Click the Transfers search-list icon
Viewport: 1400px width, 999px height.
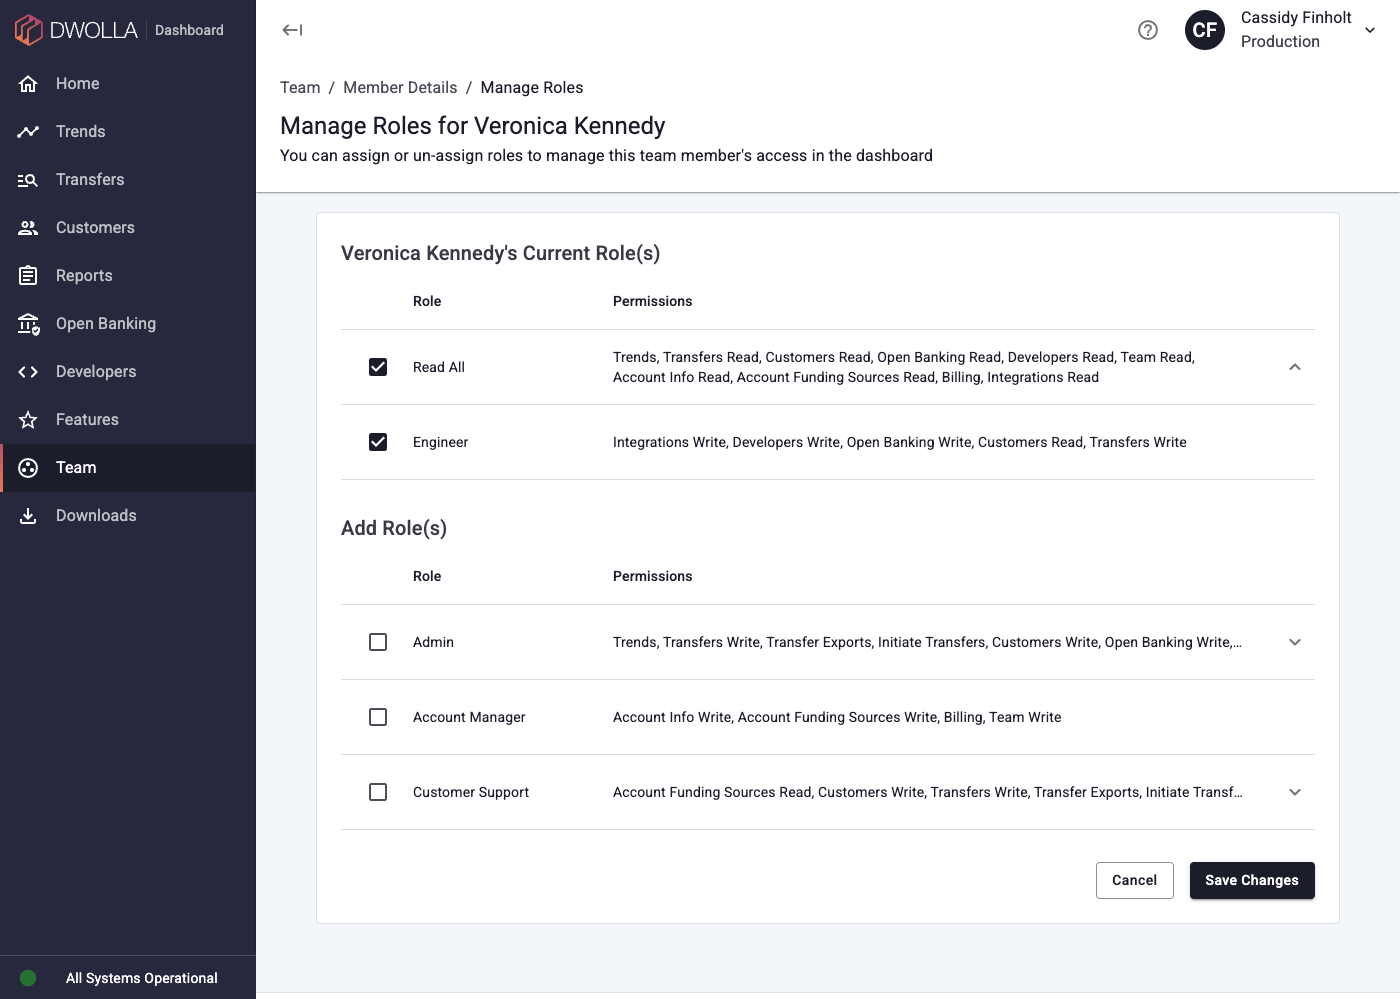28,180
